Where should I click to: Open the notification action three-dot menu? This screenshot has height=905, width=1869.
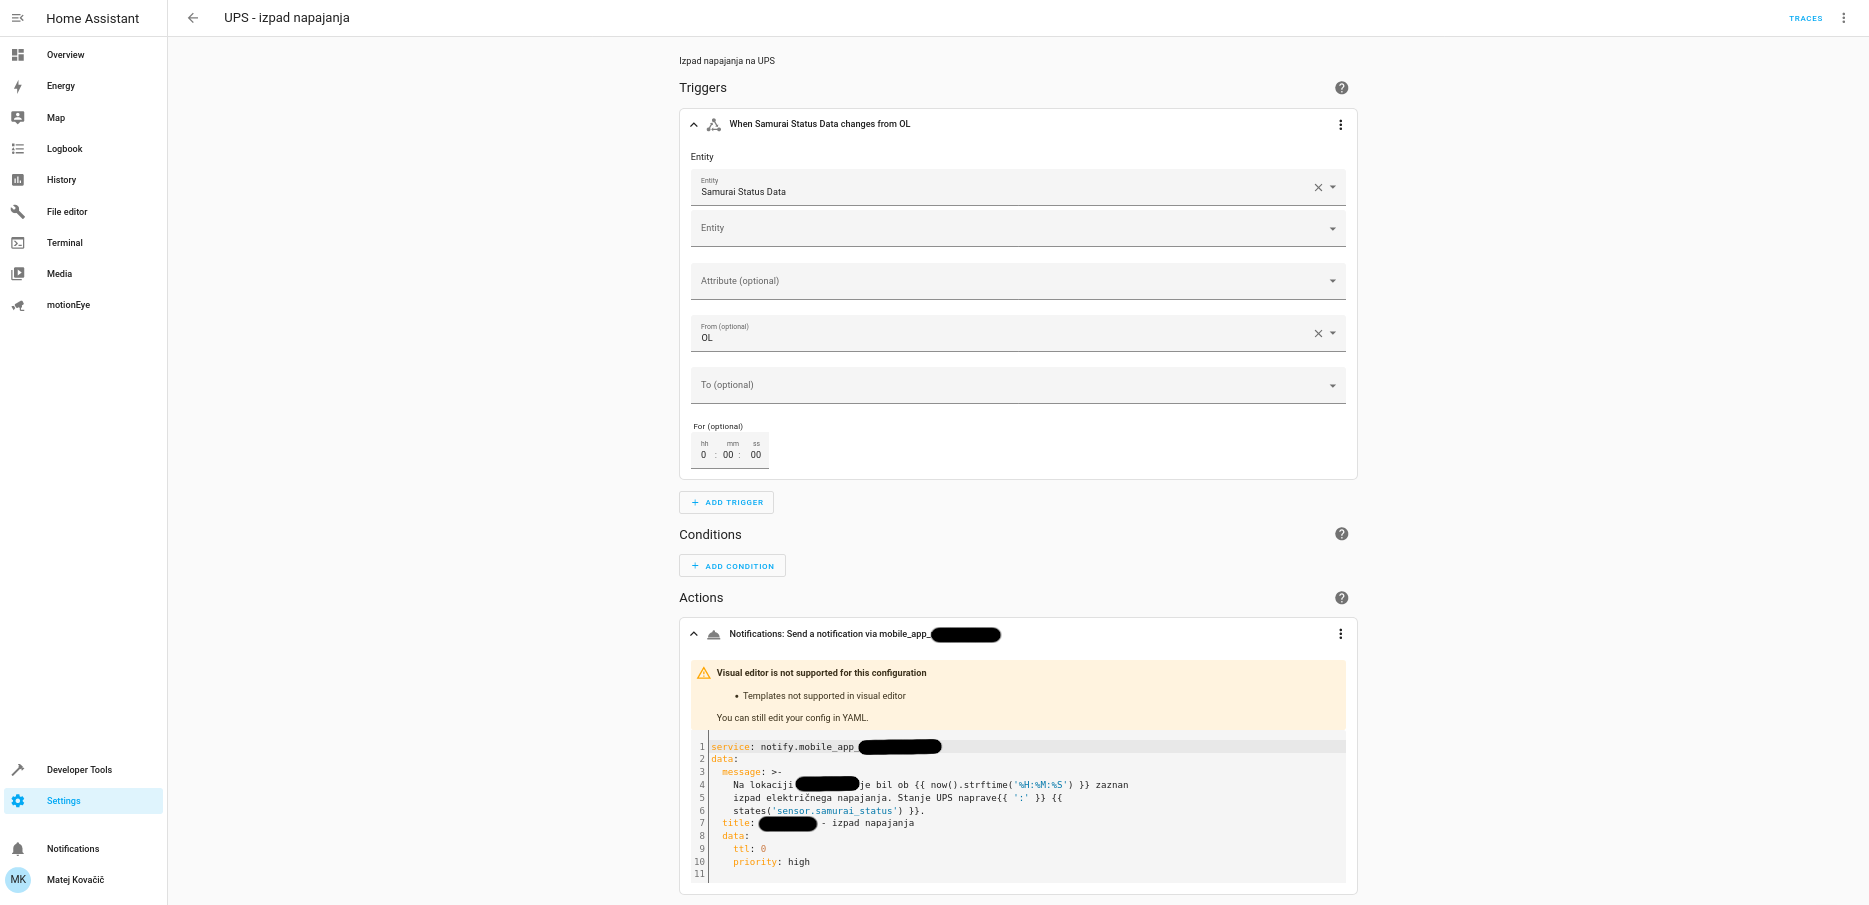click(x=1341, y=634)
